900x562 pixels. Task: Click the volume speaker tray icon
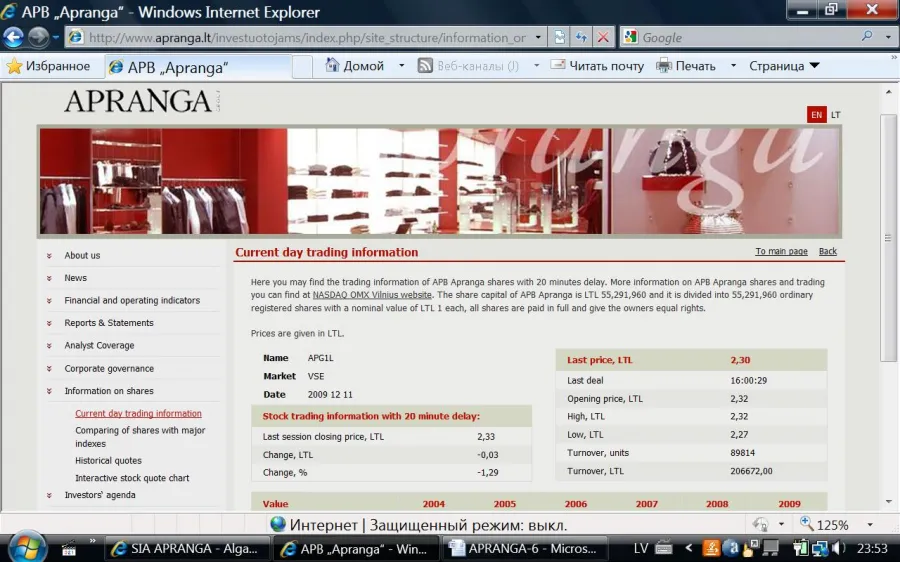click(x=838, y=549)
